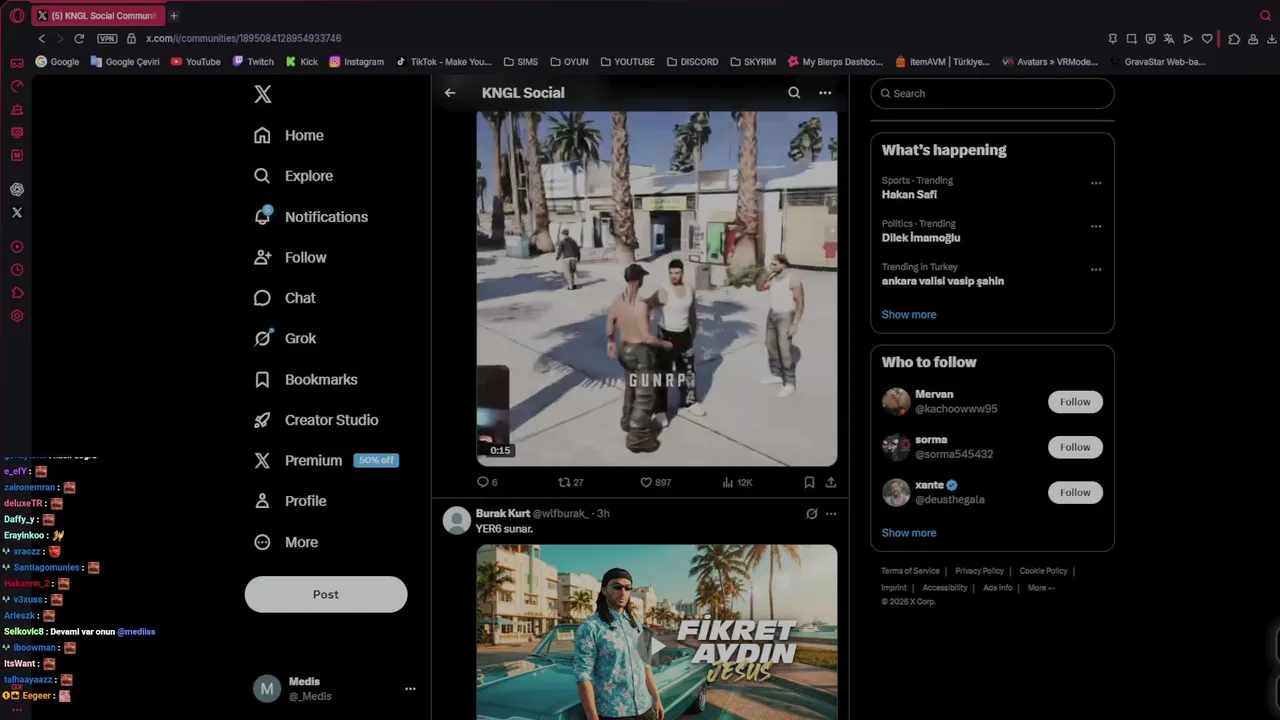The height and width of the screenshot is (720, 1280).
Task: Open Bookmarks in the sidebar
Action: coord(305,379)
